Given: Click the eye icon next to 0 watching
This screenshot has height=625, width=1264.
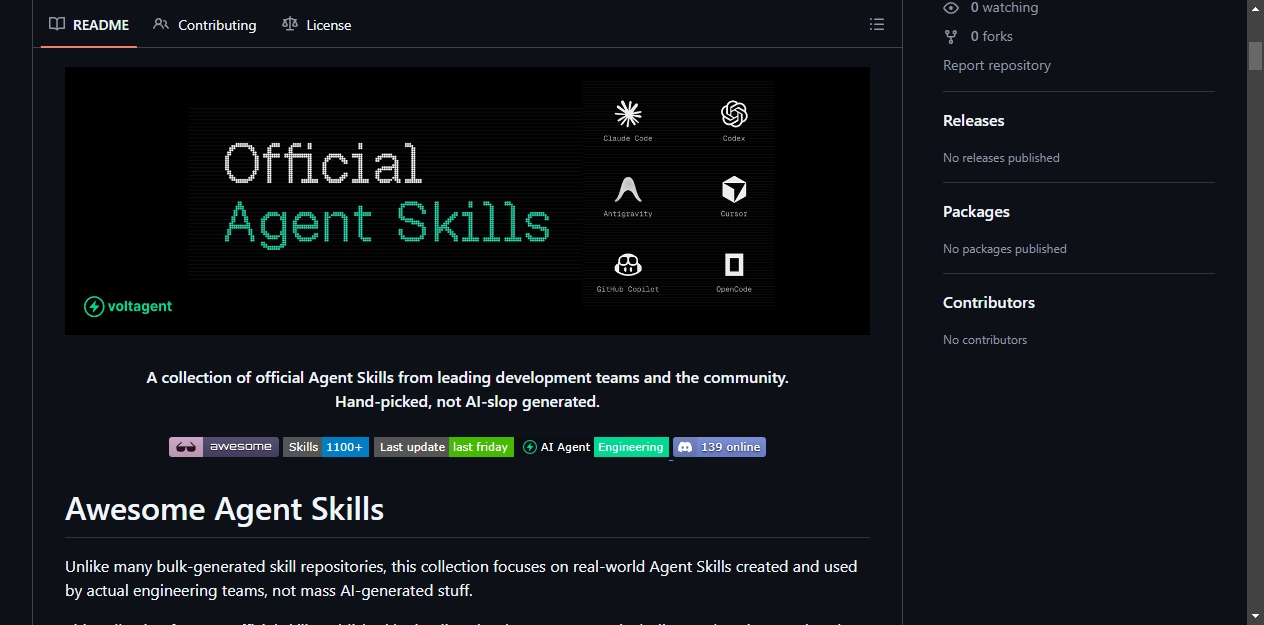Looking at the screenshot, I should pos(951,8).
